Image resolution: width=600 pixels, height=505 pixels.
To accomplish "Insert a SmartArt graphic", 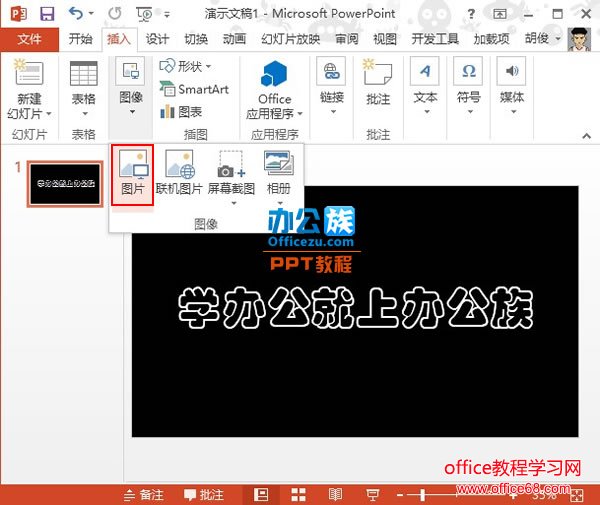I will click(x=194, y=89).
